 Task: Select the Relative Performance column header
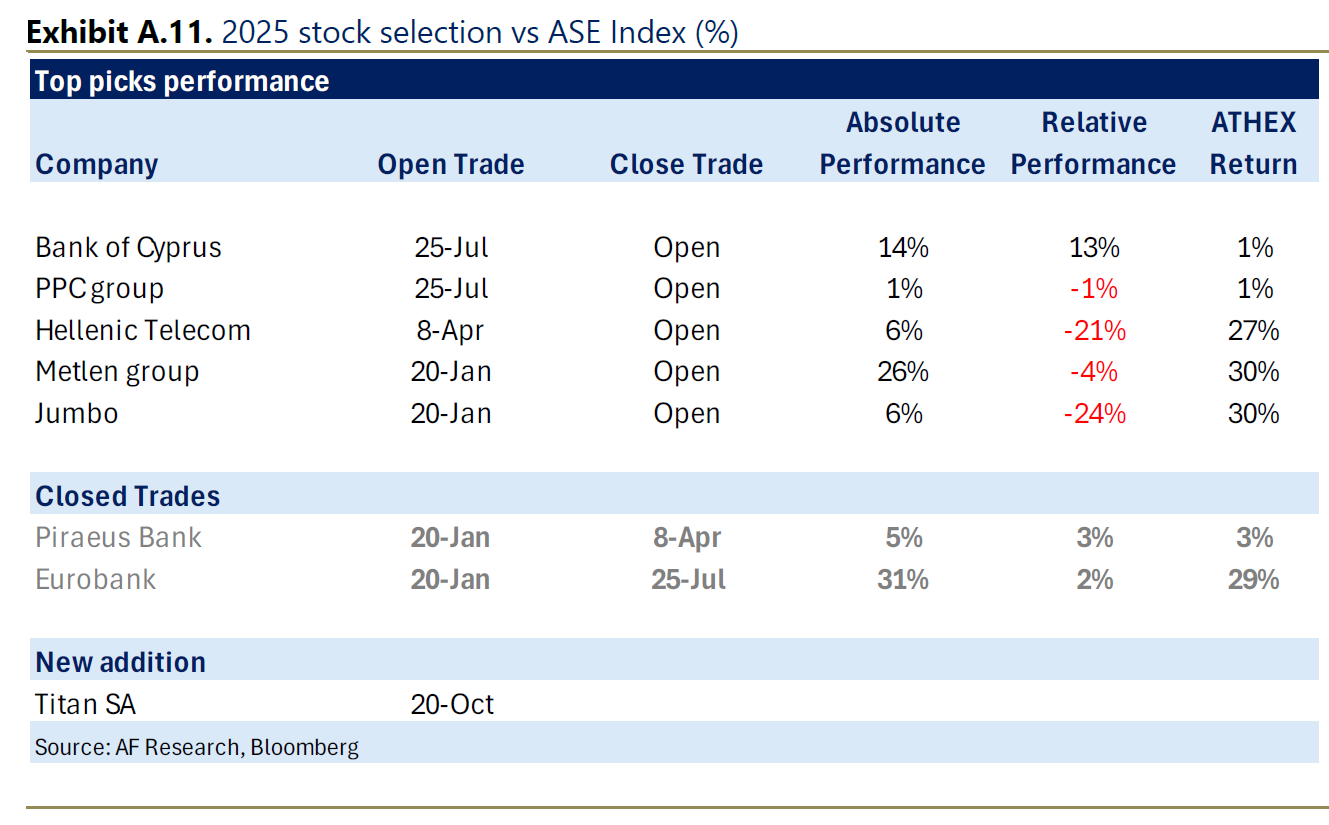1093,143
